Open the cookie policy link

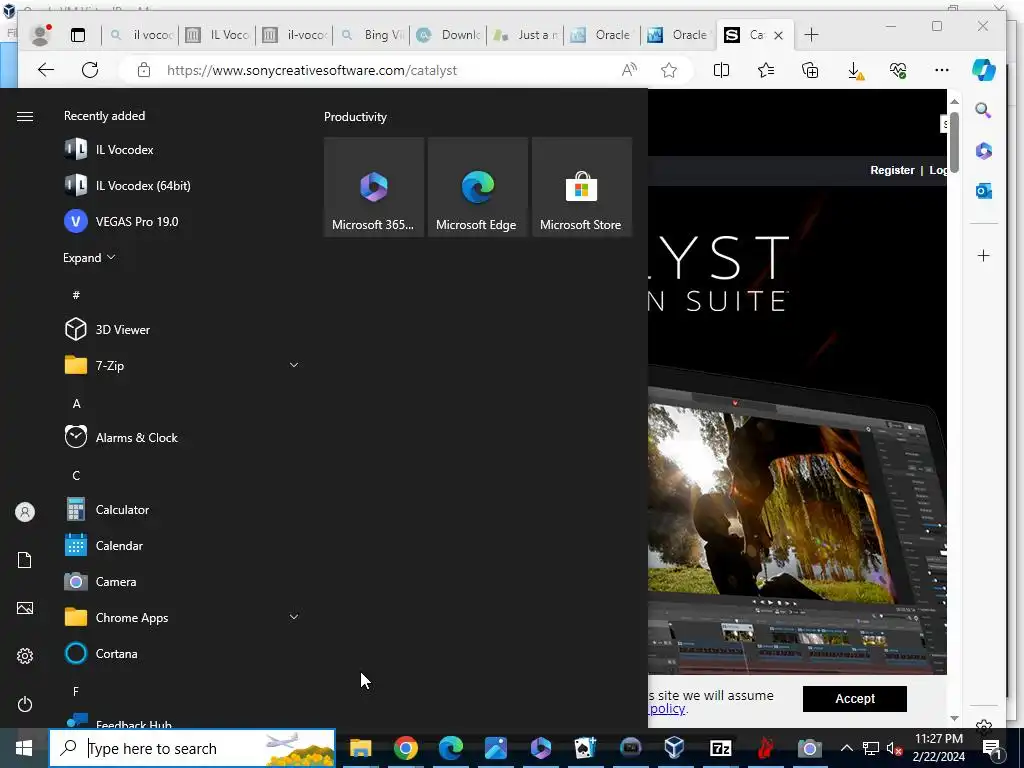pos(667,709)
